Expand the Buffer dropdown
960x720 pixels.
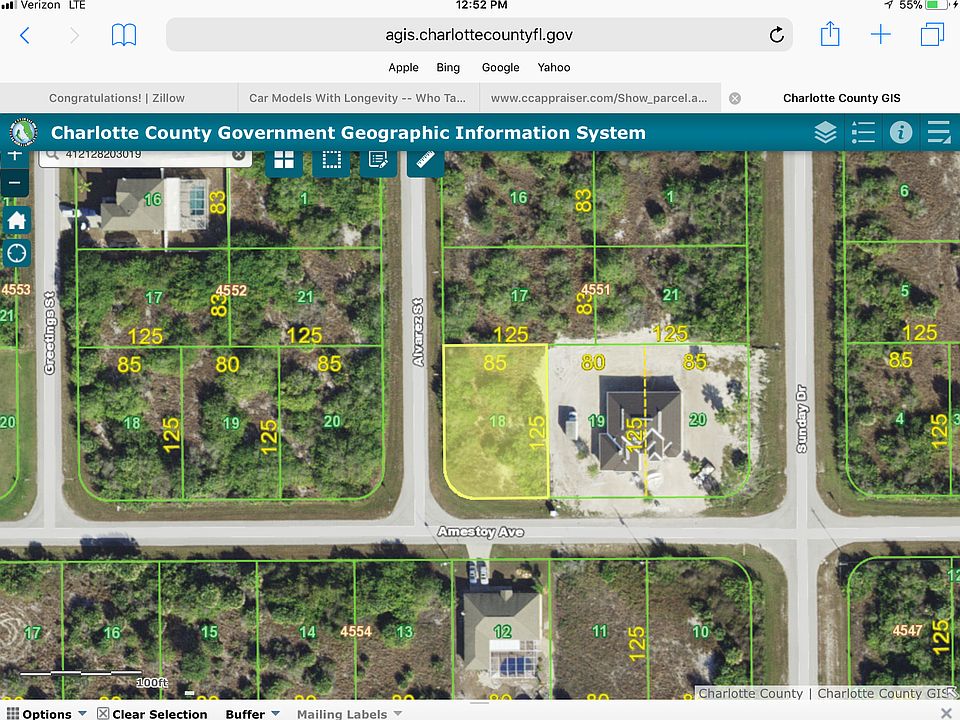252,714
